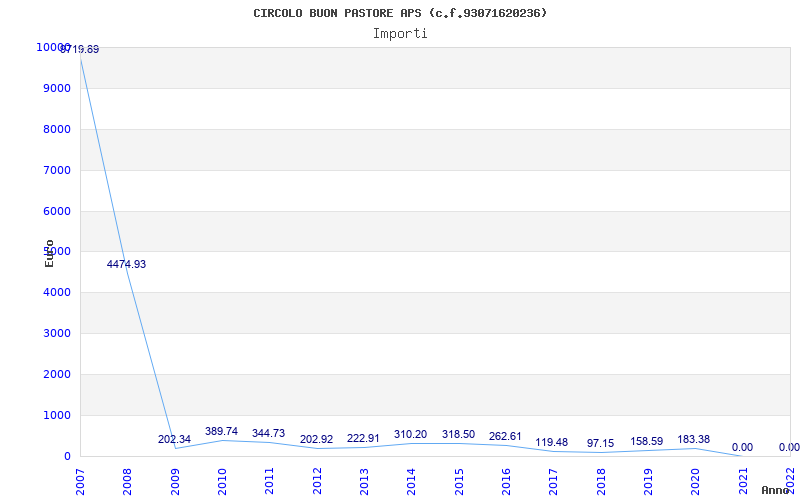Select the 97.15 data label

601,443
